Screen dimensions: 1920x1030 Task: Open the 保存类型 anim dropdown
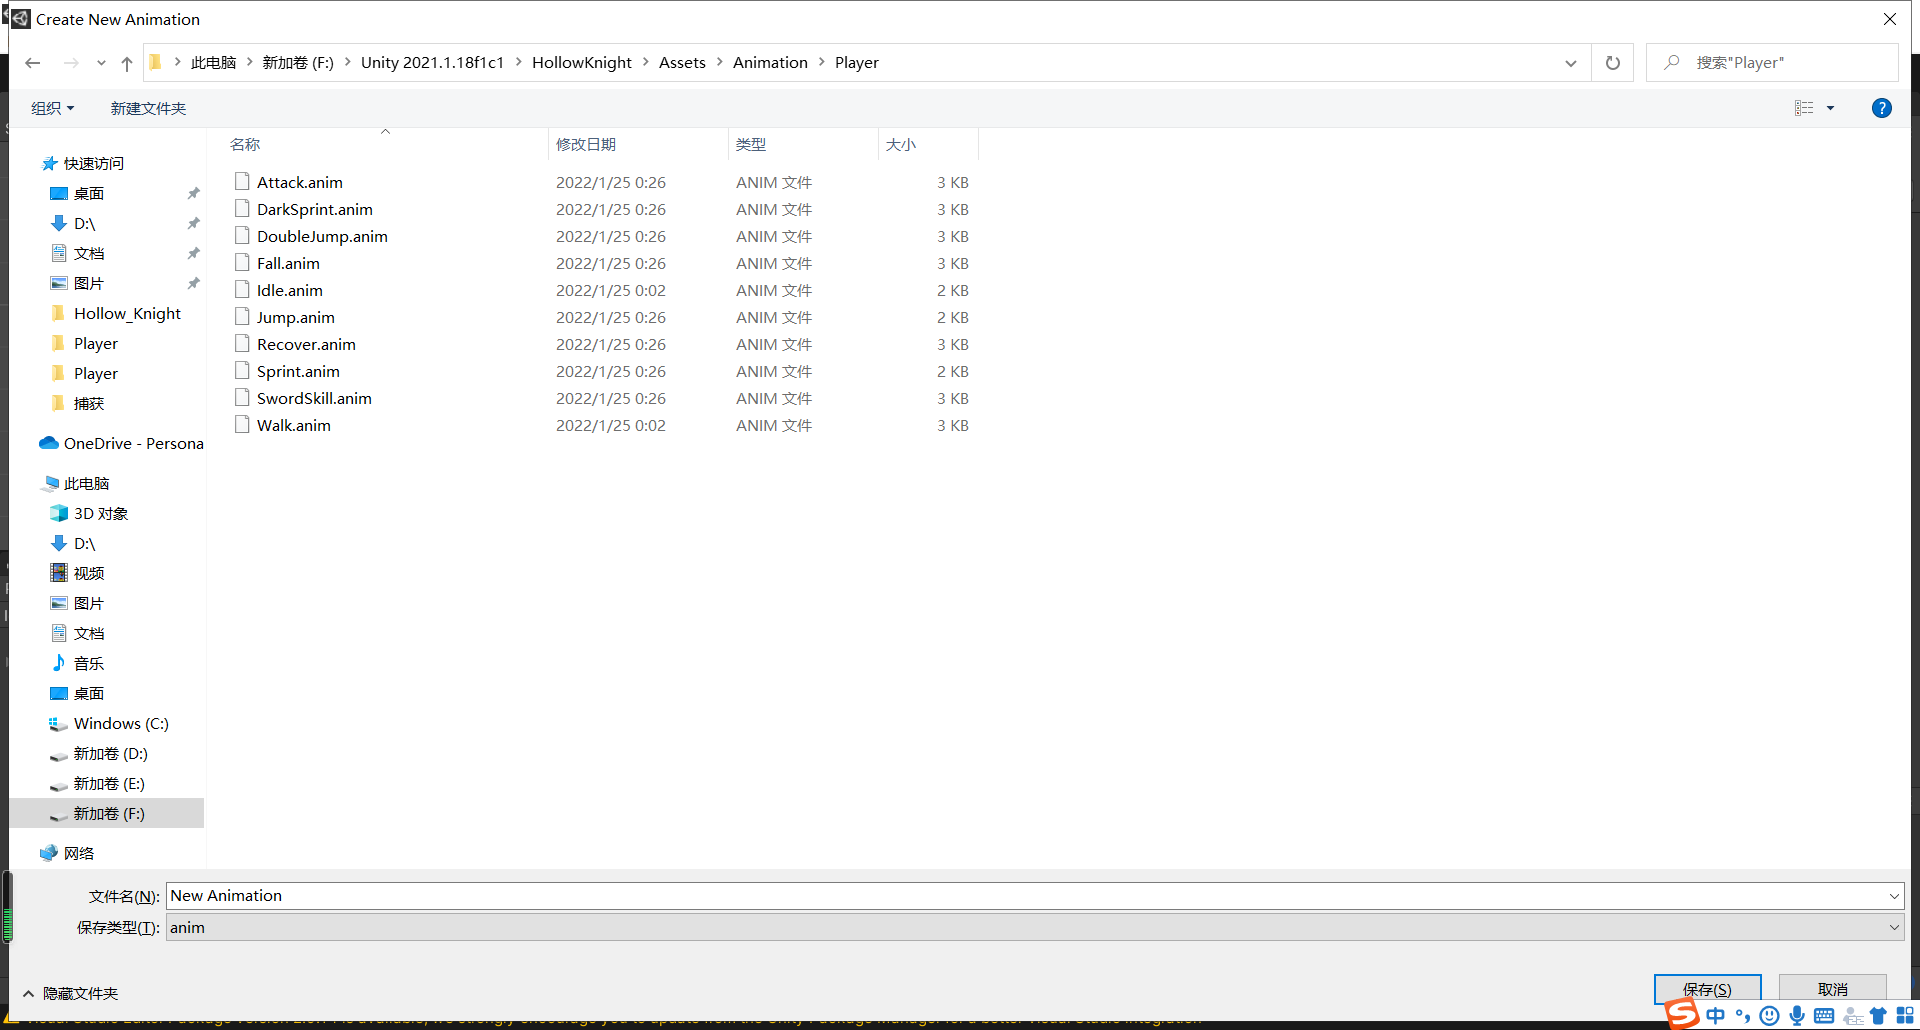pyautogui.click(x=1035, y=927)
